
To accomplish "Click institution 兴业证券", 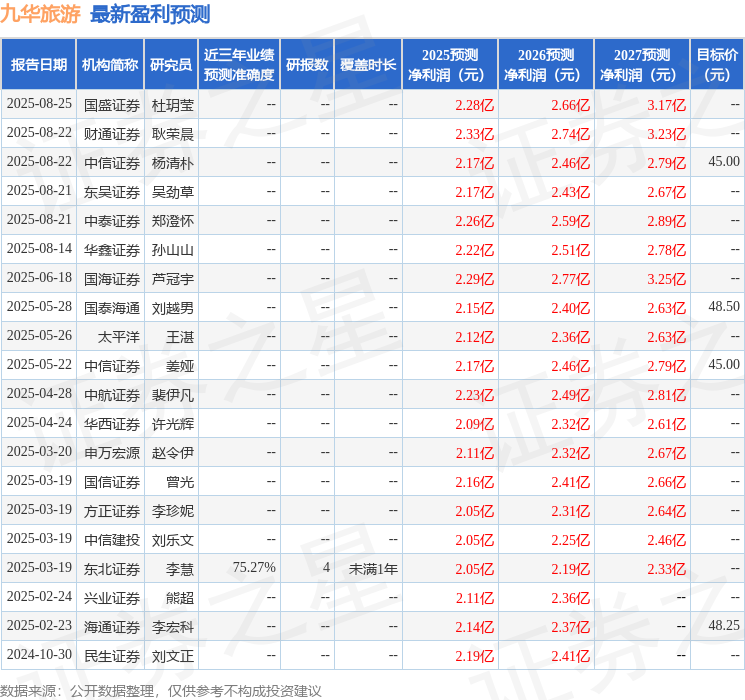I will tap(112, 598).
